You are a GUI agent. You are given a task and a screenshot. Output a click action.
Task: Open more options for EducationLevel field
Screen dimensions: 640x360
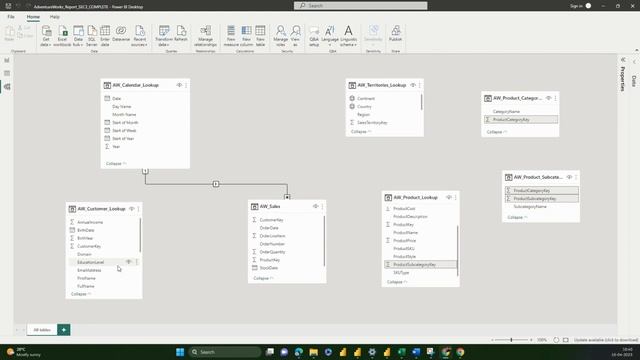point(137,262)
